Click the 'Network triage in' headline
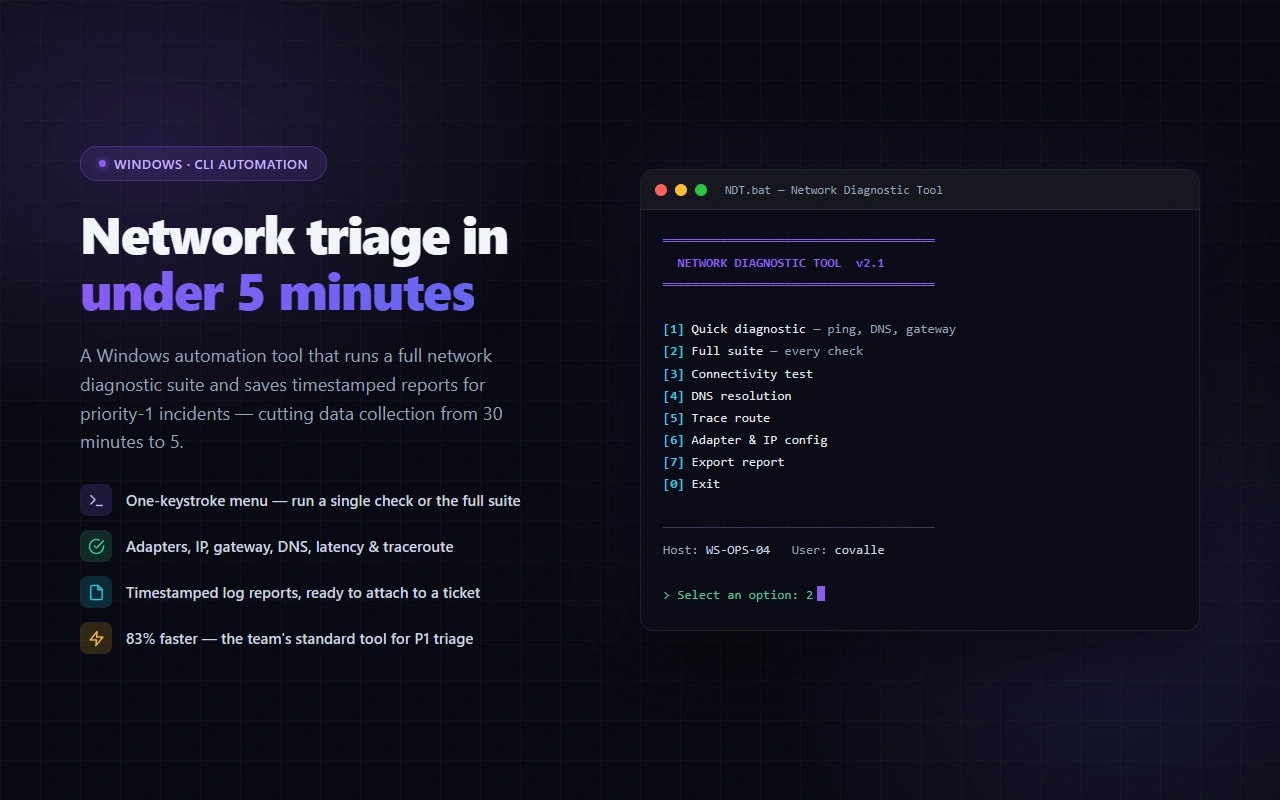The image size is (1280, 800). click(x=295, y=238)
